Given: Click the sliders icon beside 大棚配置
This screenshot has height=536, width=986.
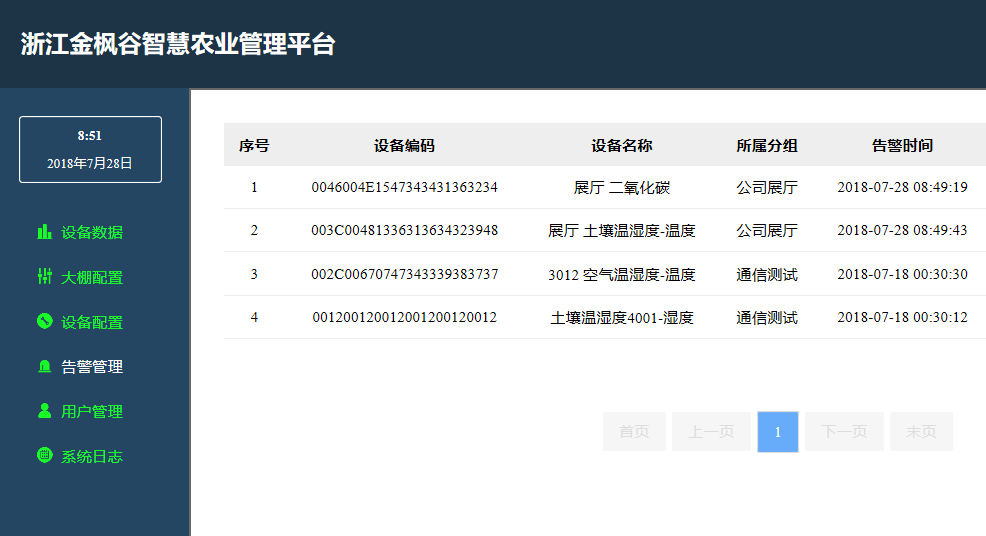Looking at the screenshot, I should click(x=44, y=277).
